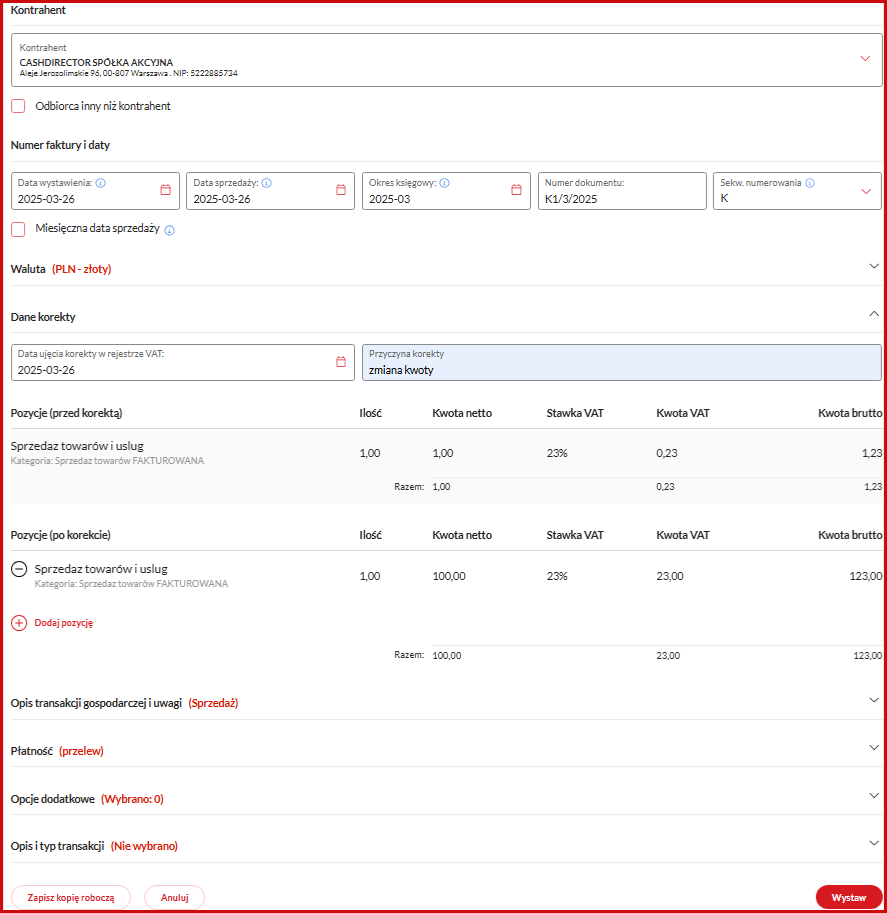Click Zapisz kopię roboczą button

click(x=71, y=897)
